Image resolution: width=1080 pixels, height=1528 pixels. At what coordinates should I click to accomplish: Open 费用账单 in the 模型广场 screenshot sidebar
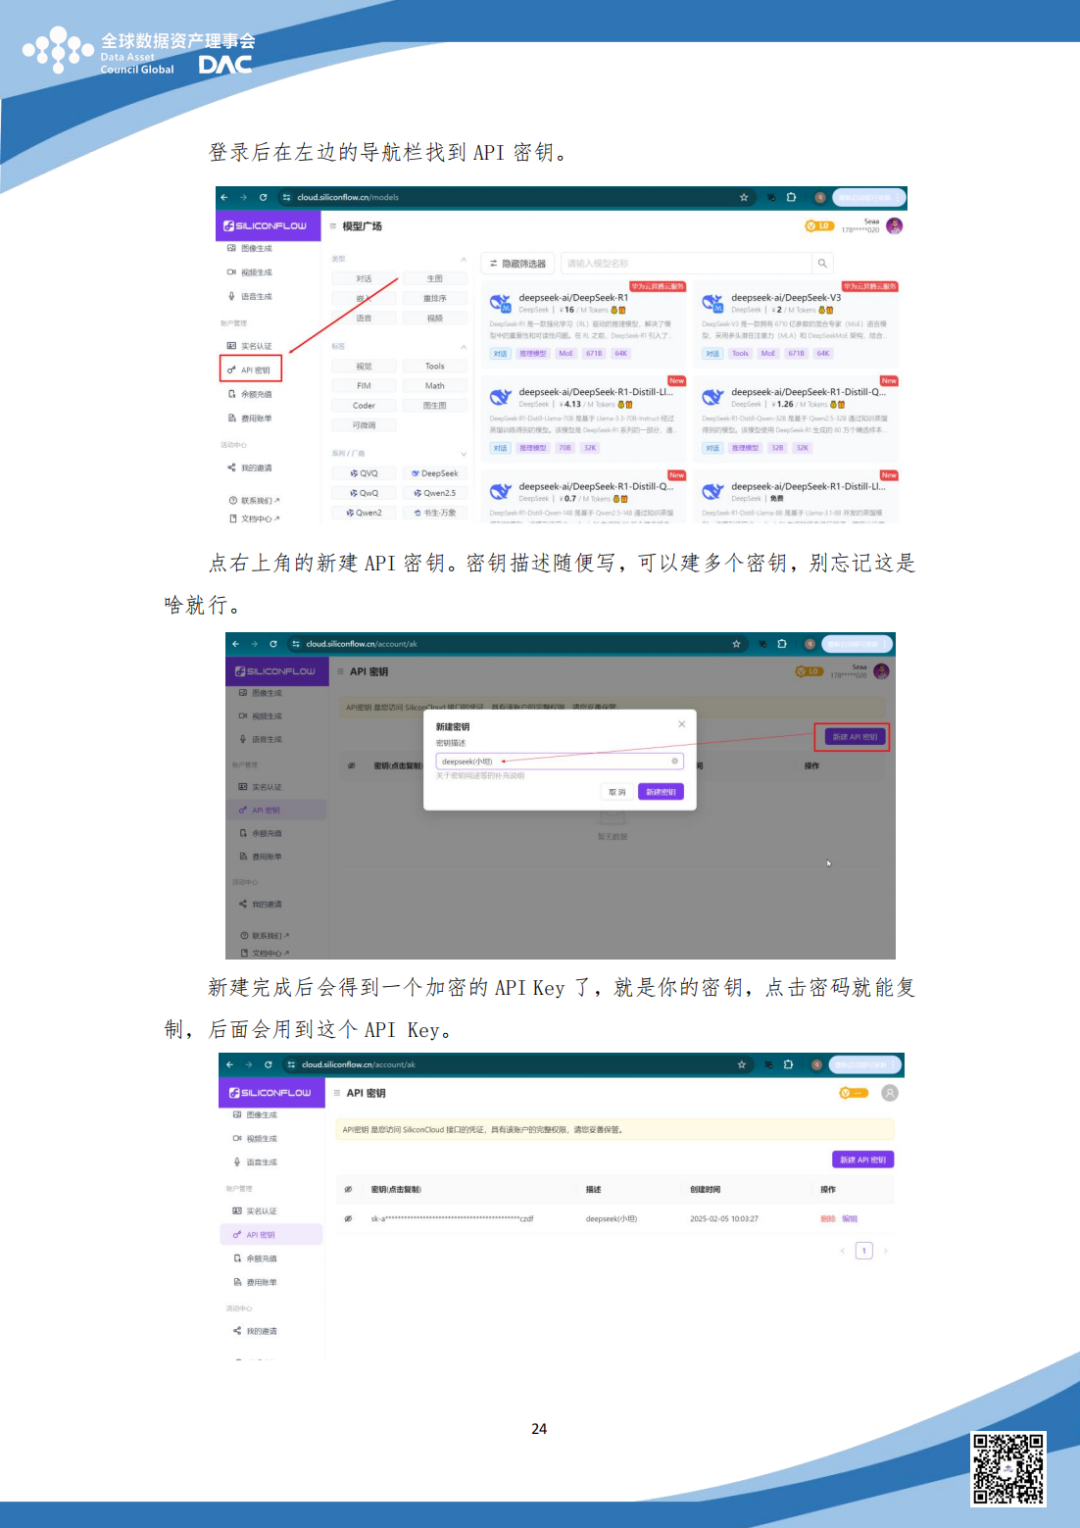[x=250, y=418]
